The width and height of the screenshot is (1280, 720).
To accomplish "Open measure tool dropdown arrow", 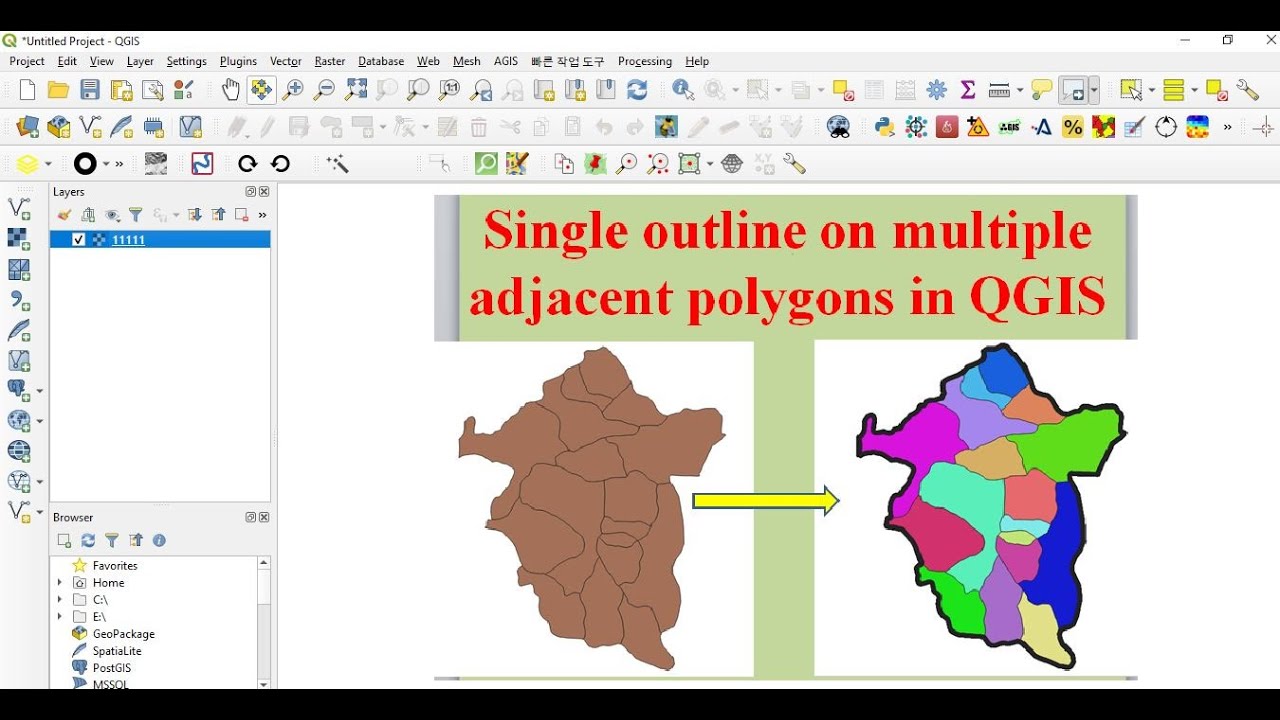I will coord(1019,90).
